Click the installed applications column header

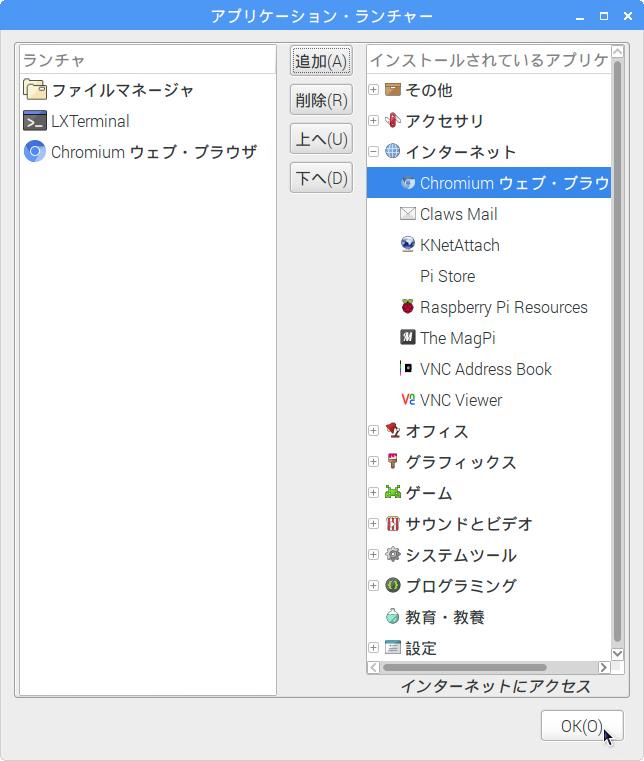pos(489,60)
